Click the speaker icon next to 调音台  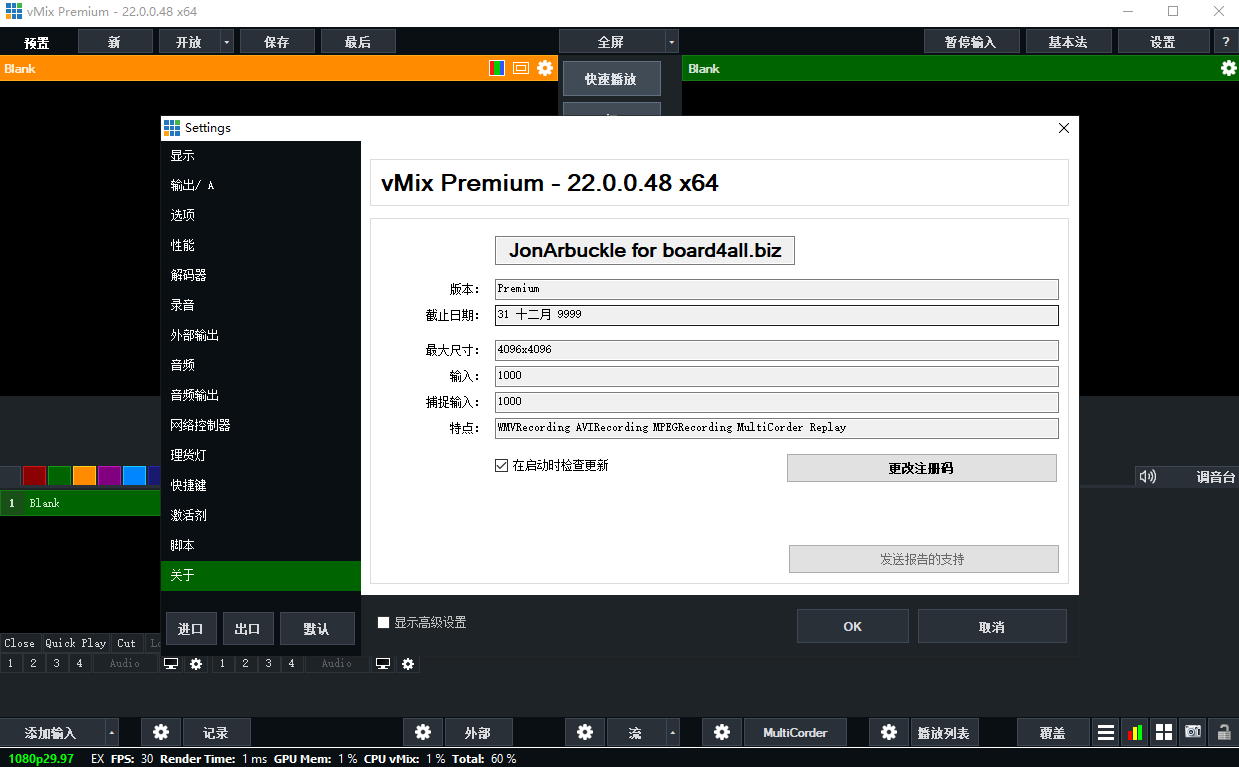[x=1148, y=477]
